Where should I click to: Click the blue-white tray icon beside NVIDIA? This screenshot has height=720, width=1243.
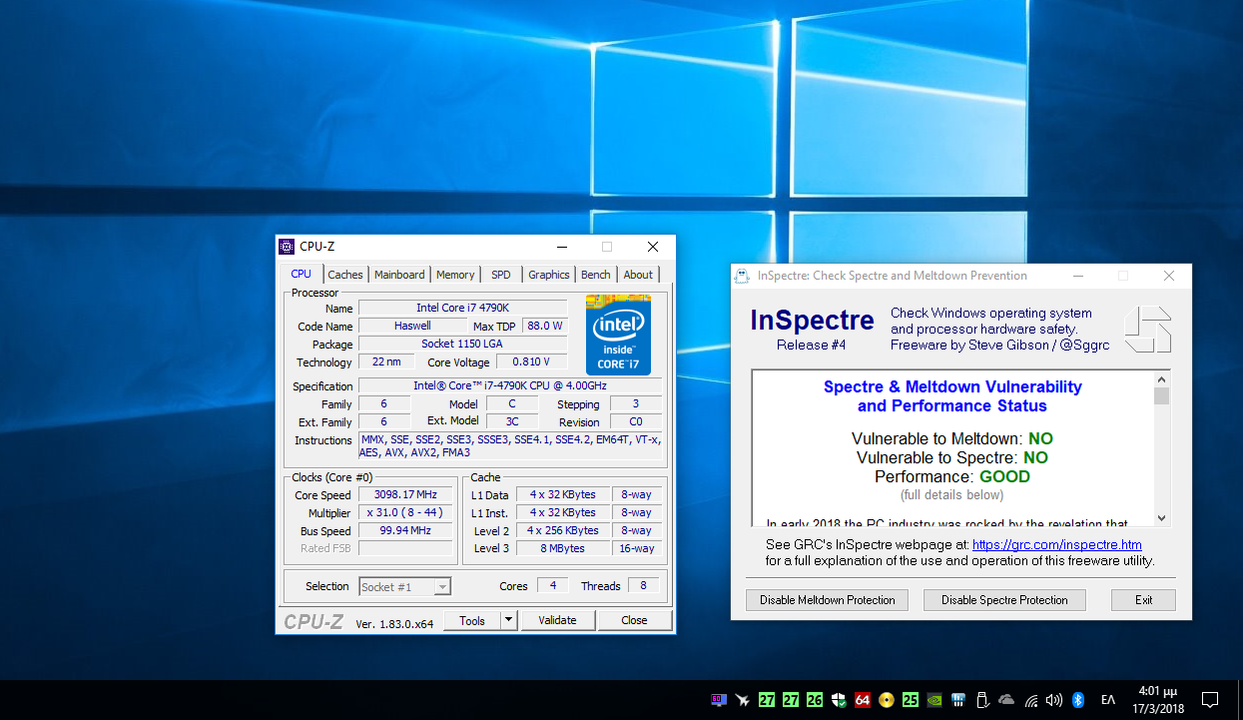(958, 700)
